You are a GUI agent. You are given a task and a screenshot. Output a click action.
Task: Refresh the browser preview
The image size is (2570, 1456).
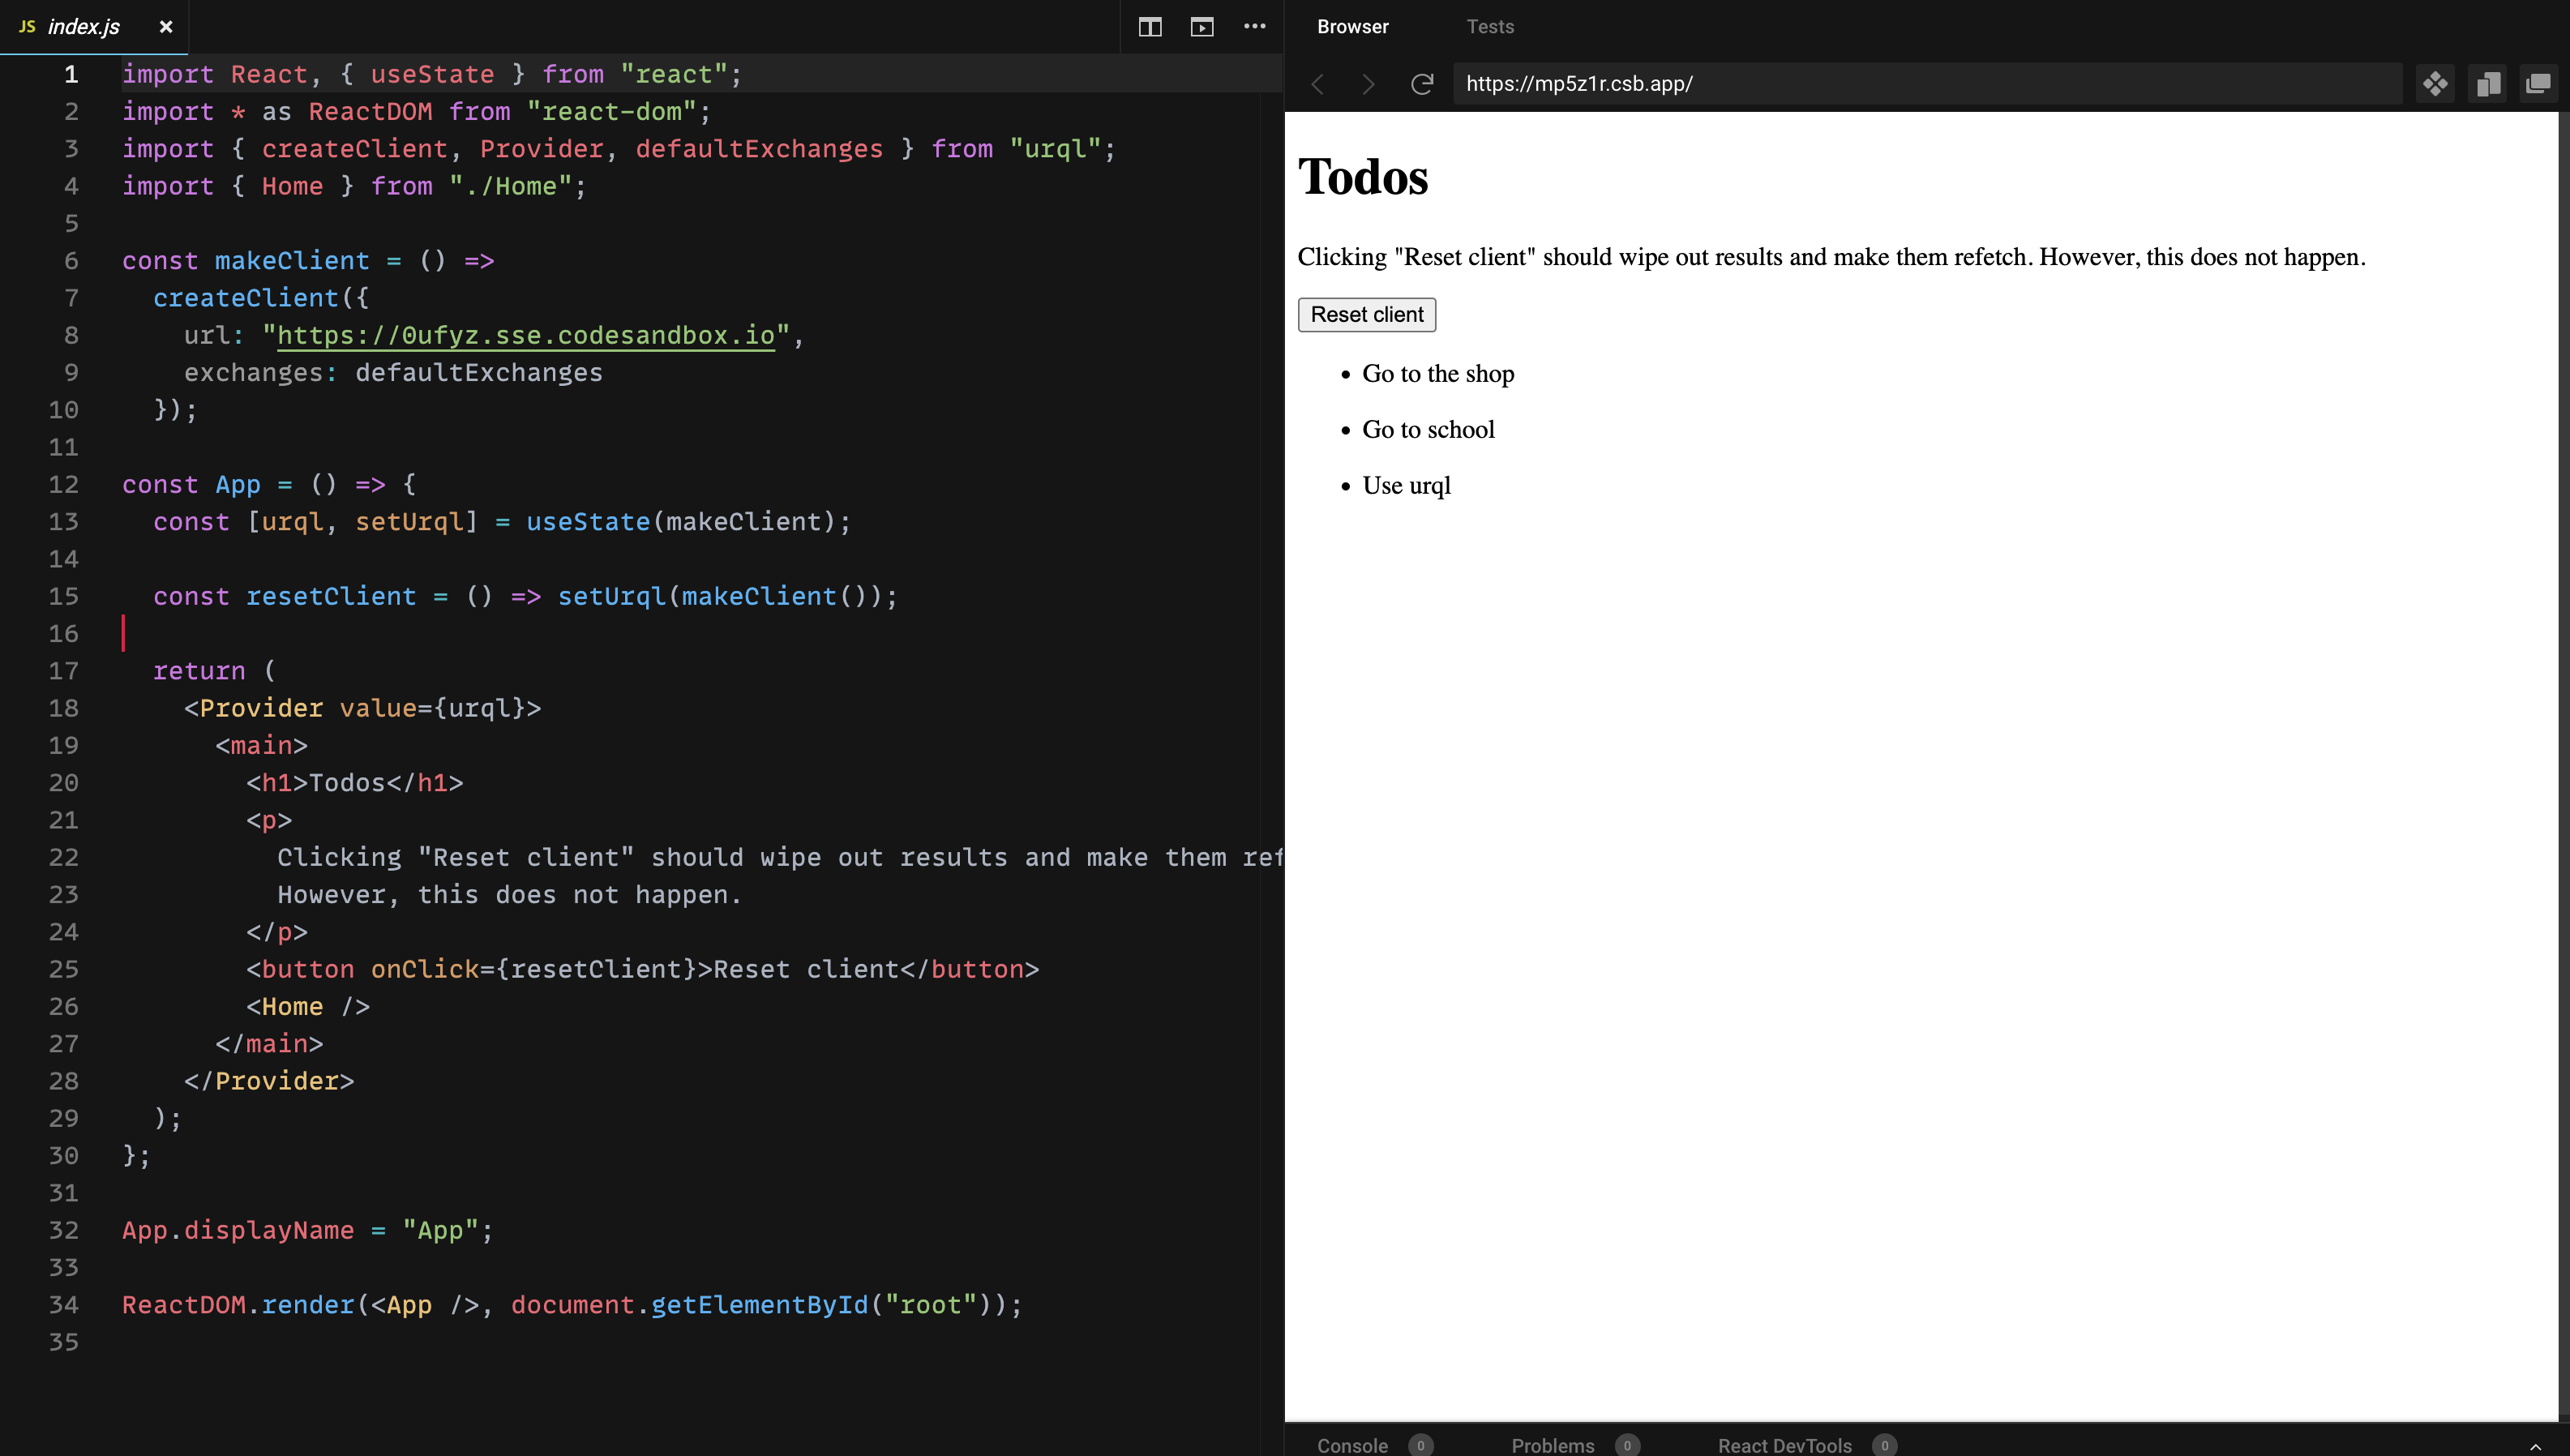coord(1422,84)
